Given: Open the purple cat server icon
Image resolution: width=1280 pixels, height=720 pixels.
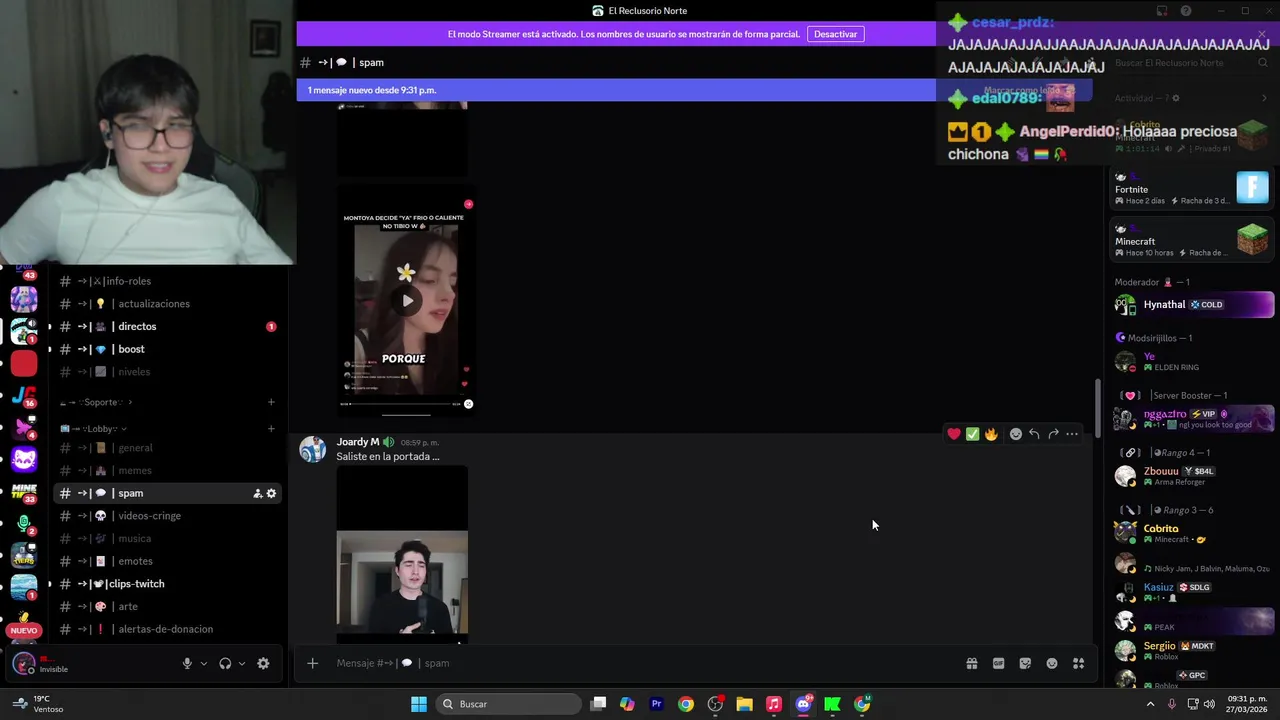Looking at the screenshot, I should point(24,460).
